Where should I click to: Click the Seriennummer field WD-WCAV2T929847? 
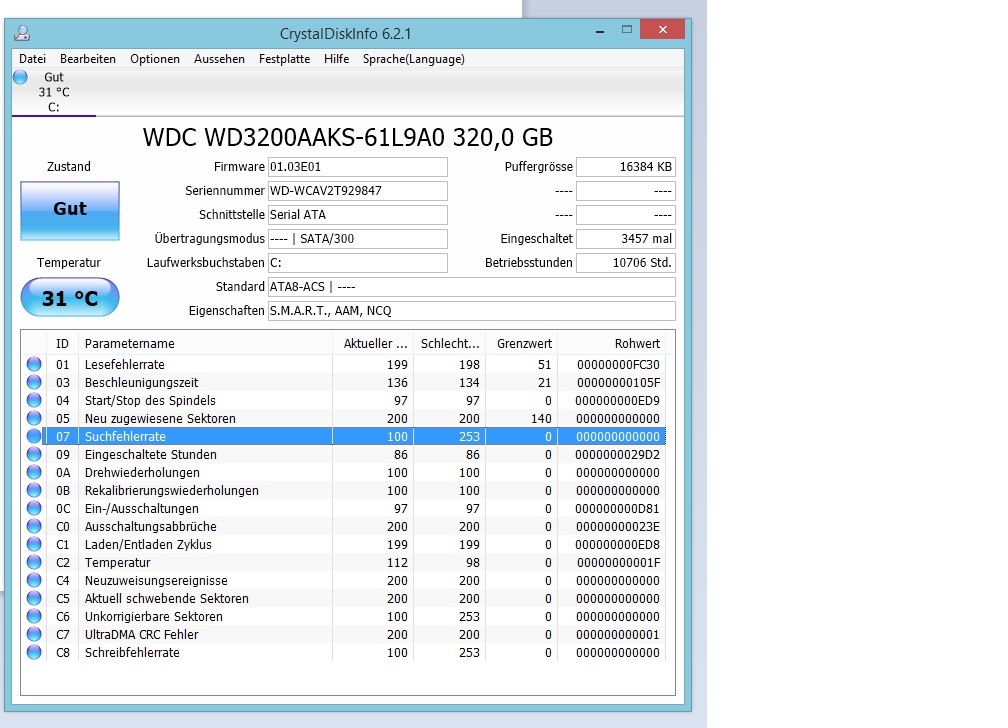(357, 191)
